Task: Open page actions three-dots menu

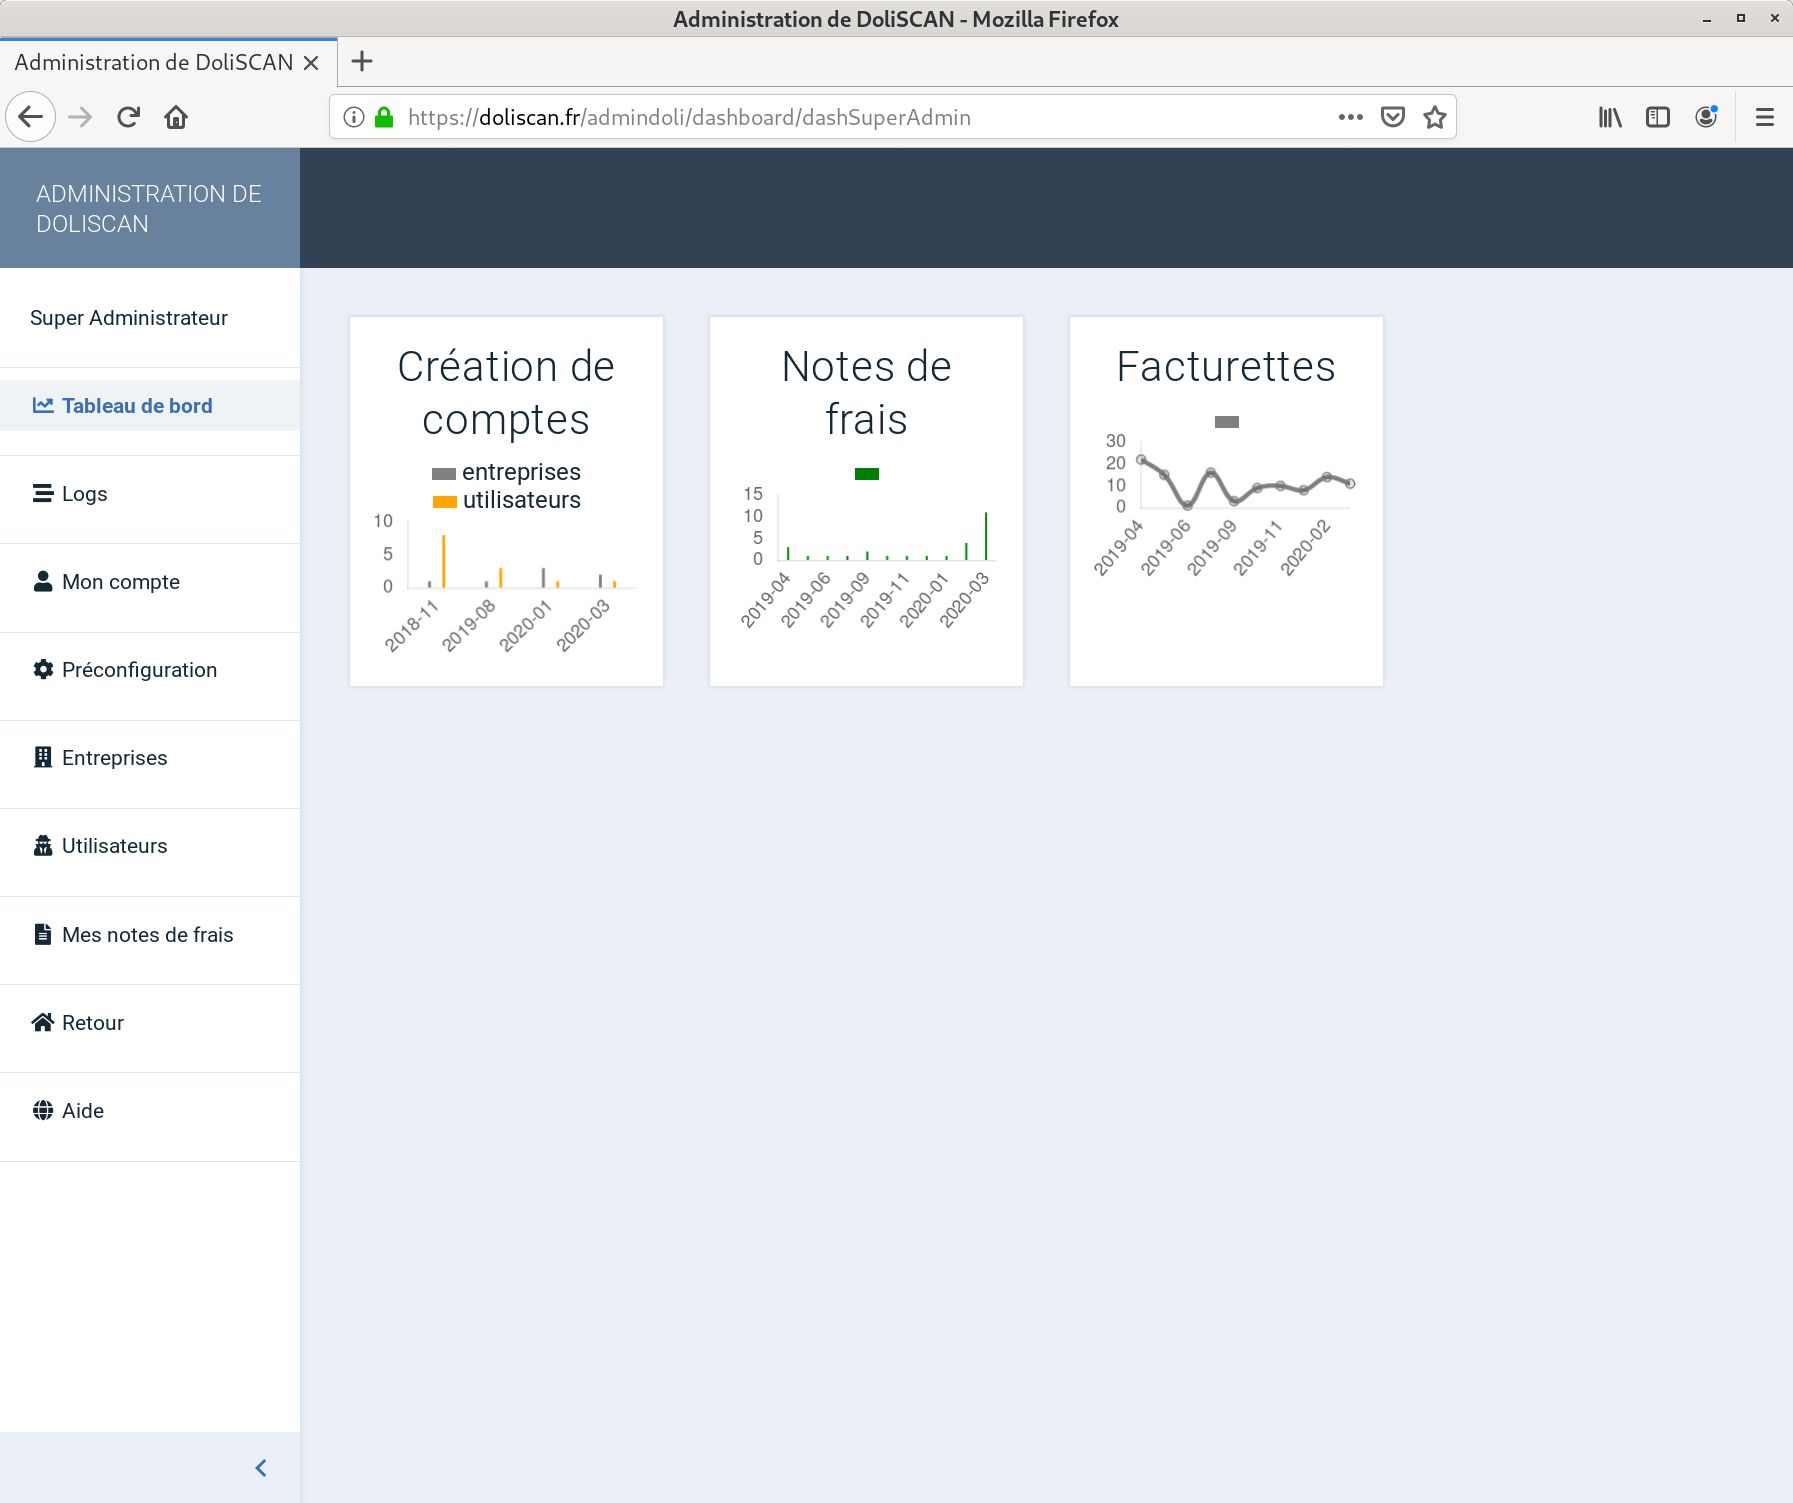Action: pyautogui.click(x=1351, y=118)
